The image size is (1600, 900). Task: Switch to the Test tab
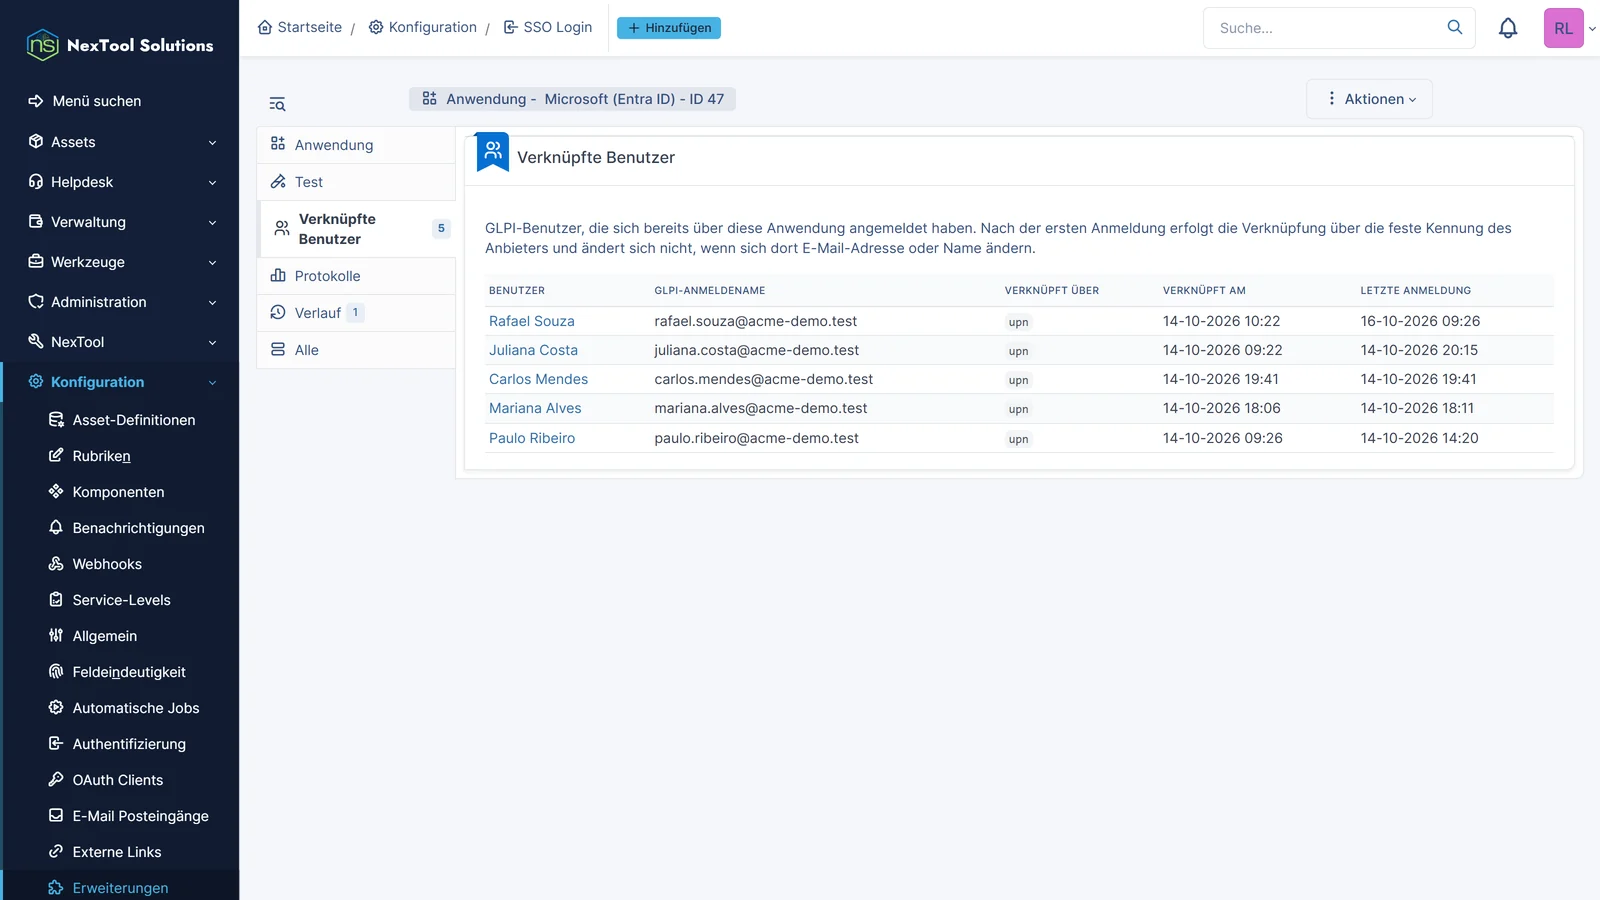click(356, 182)
